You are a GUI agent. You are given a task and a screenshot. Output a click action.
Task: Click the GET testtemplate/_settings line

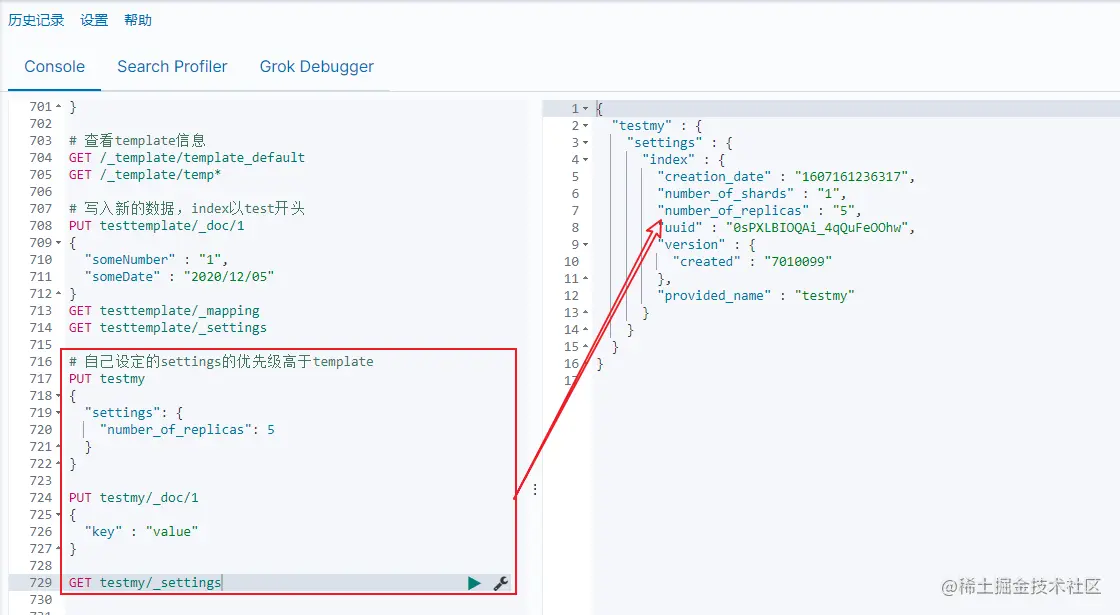point(168,328)
